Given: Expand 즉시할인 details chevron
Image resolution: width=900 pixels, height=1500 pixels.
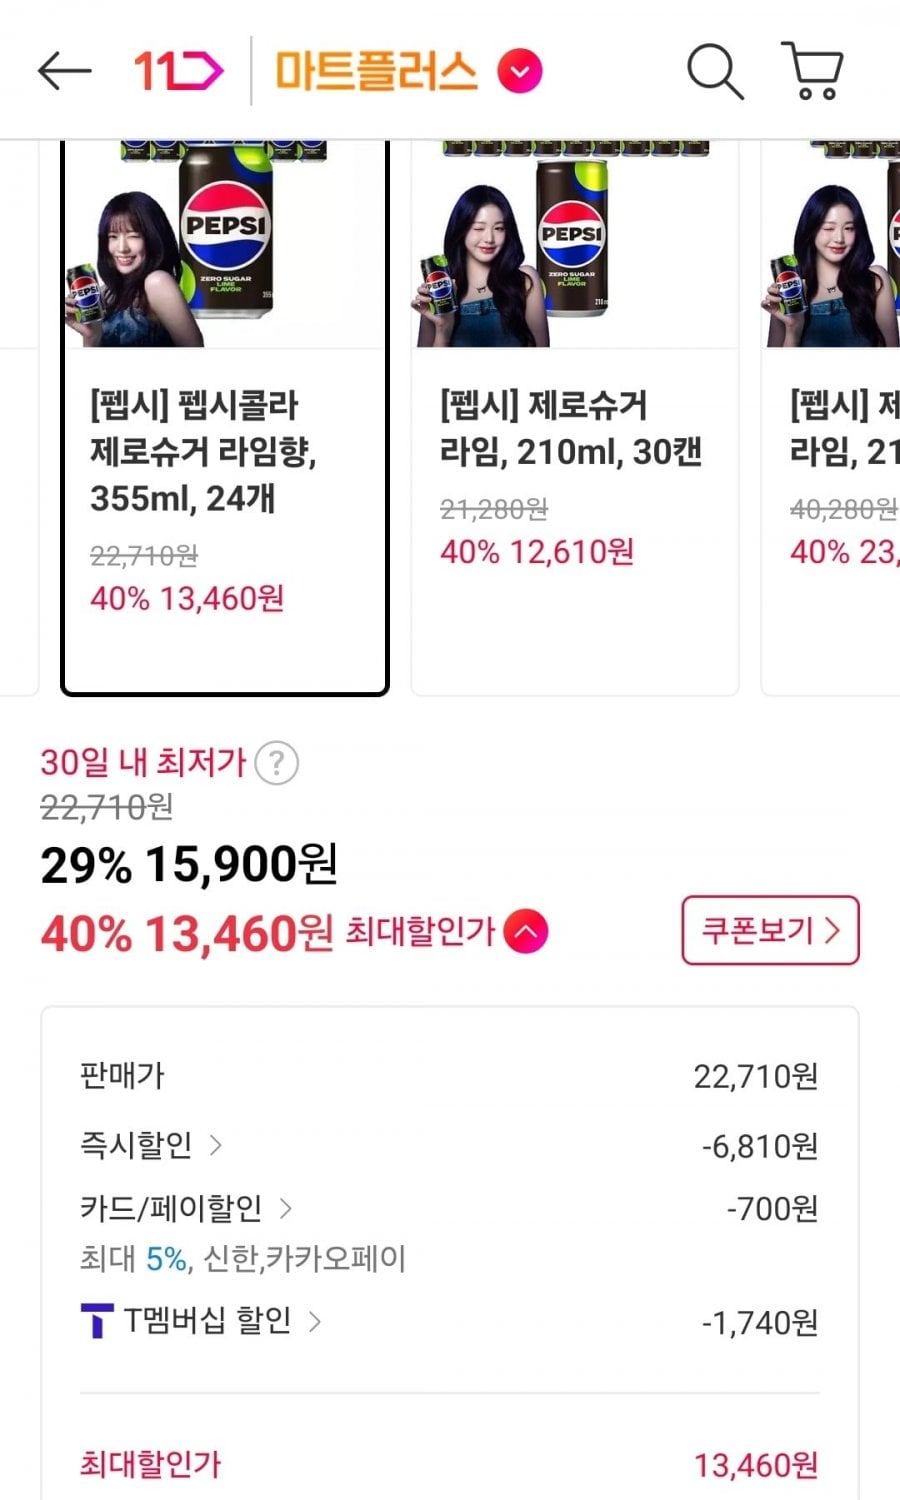Looking at the screenshot, I should coord(216,1144).
